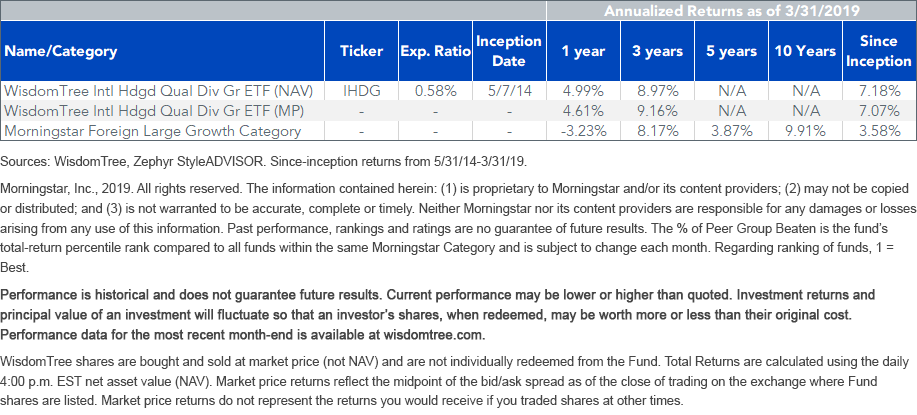This screenshot has height=415, width=917.
Task: Select the Inception Date column header
Action: [509, 51]
